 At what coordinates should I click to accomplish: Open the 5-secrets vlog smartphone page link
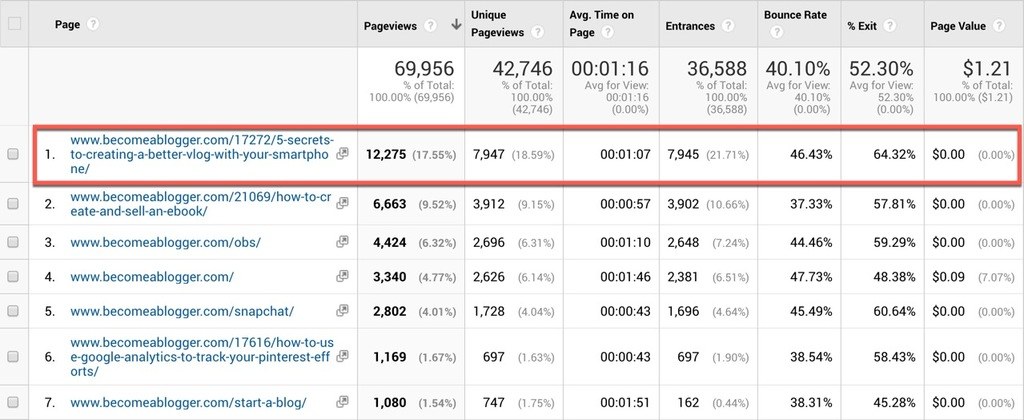[202, 154]
